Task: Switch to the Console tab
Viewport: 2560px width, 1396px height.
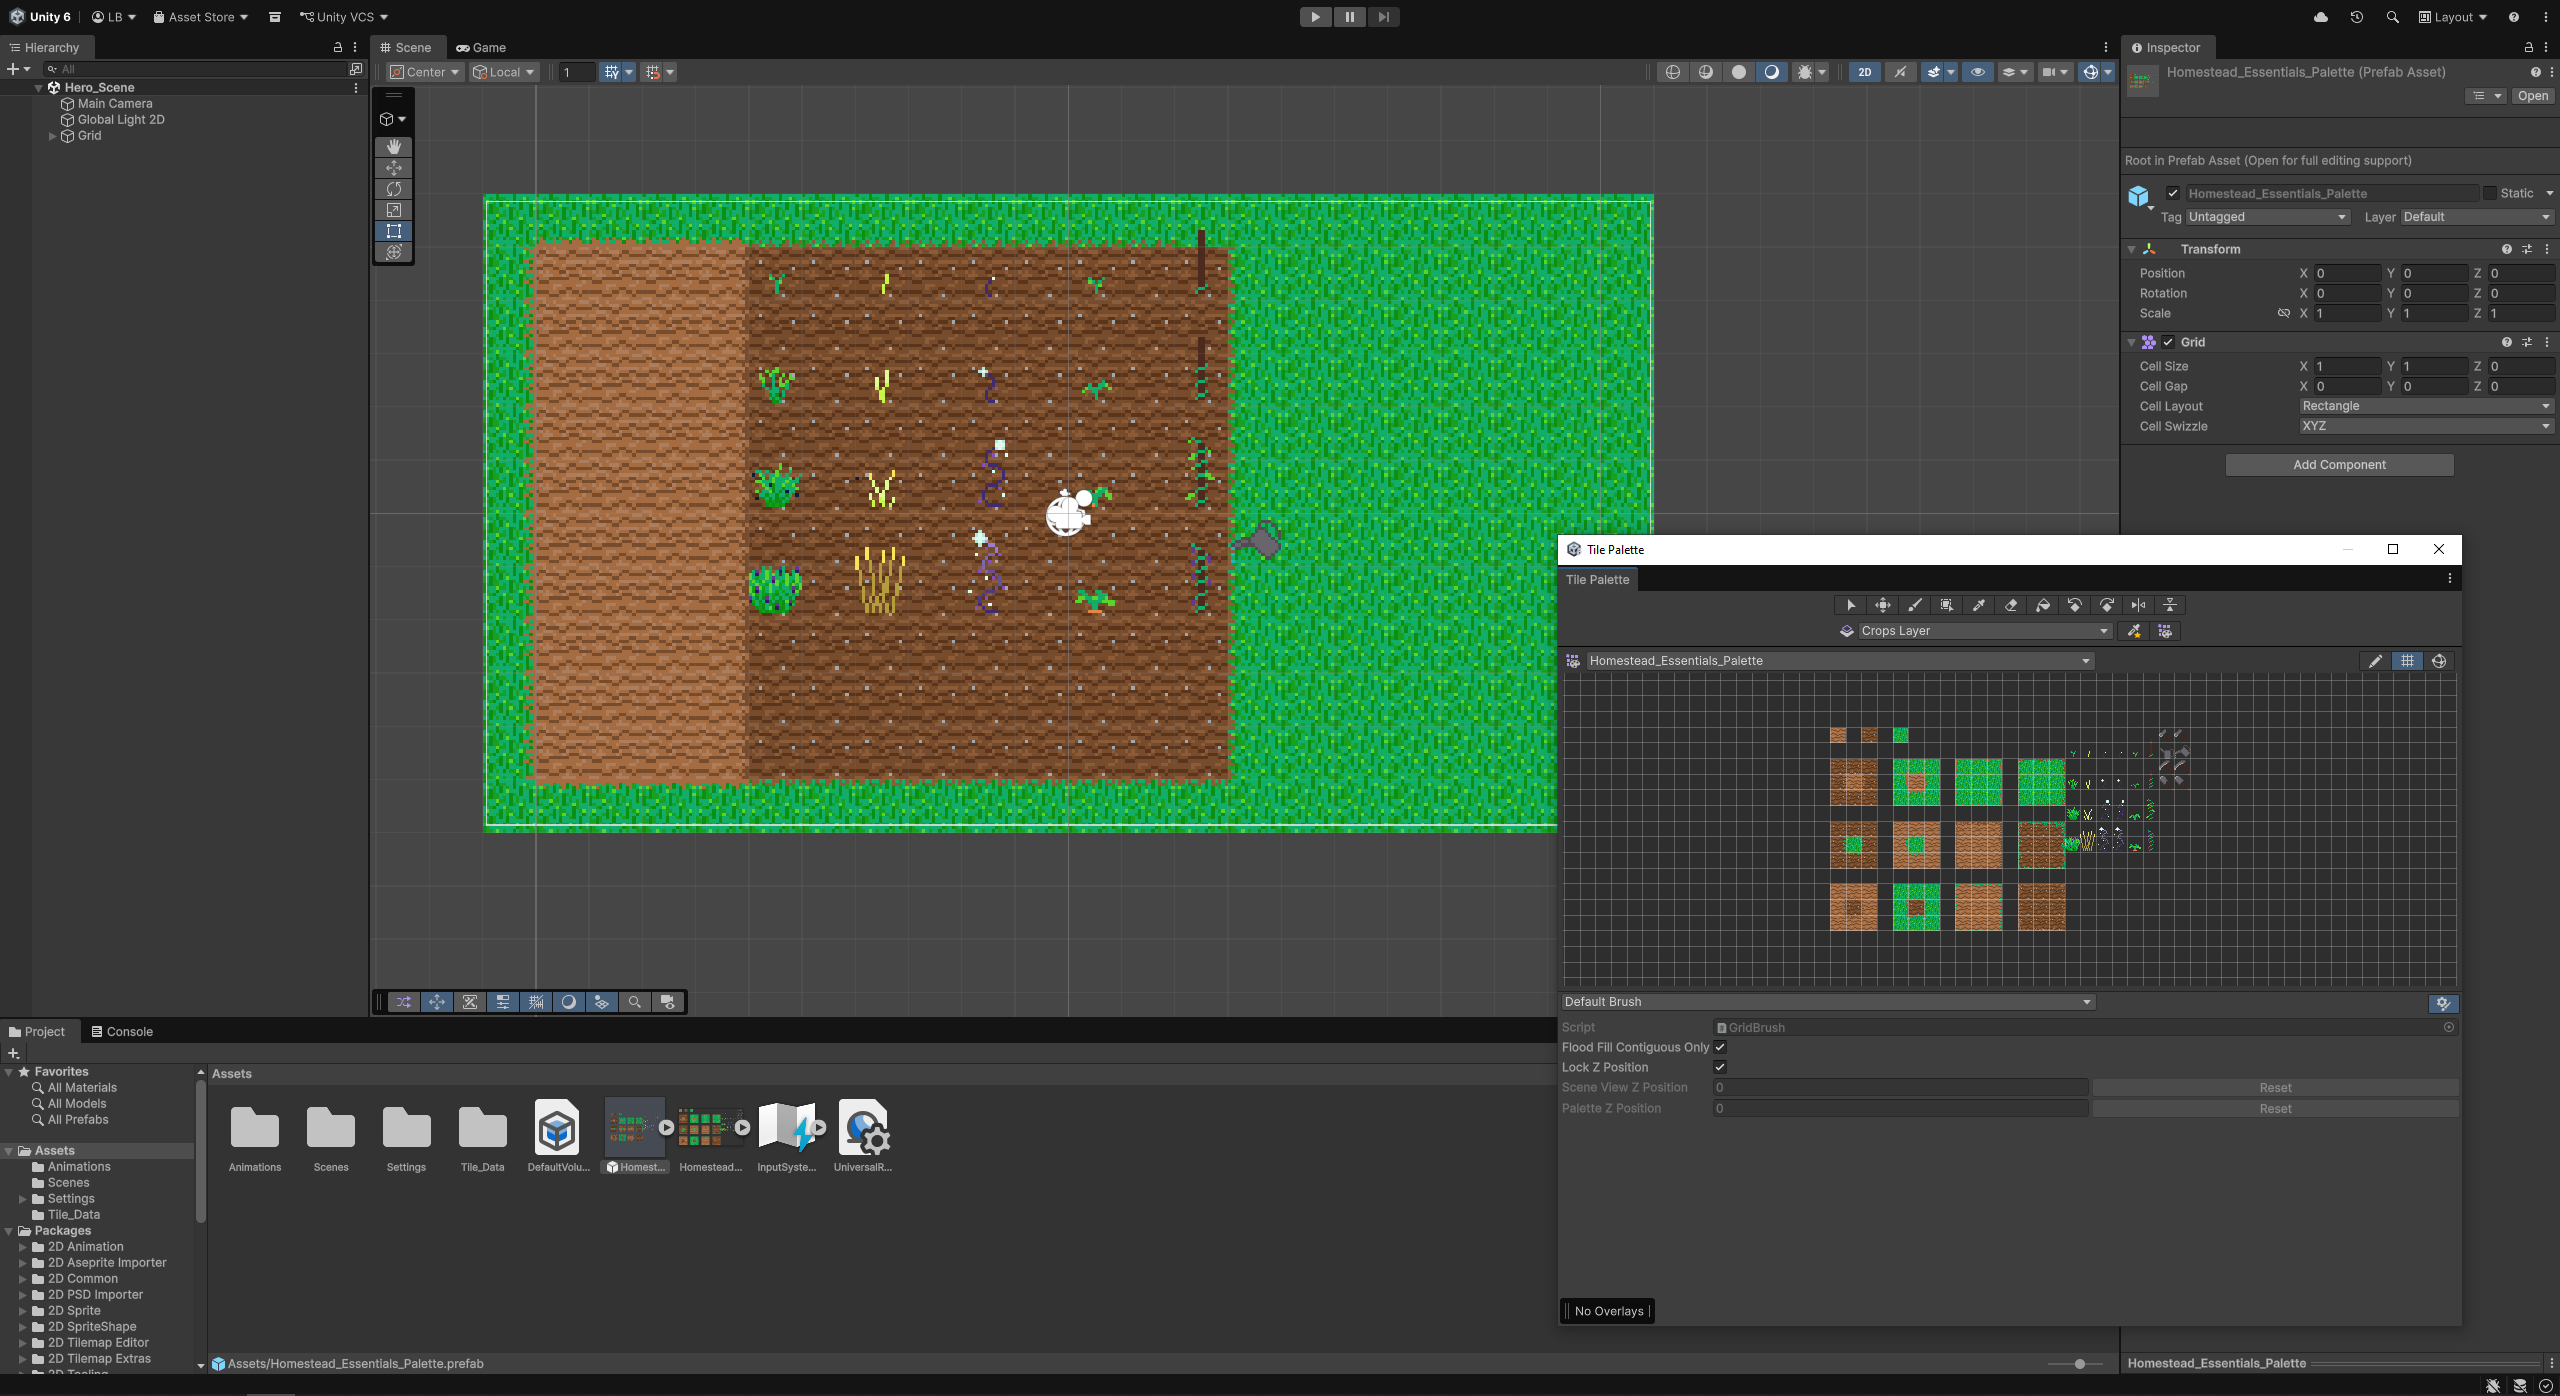Action: coord(122,1032)
